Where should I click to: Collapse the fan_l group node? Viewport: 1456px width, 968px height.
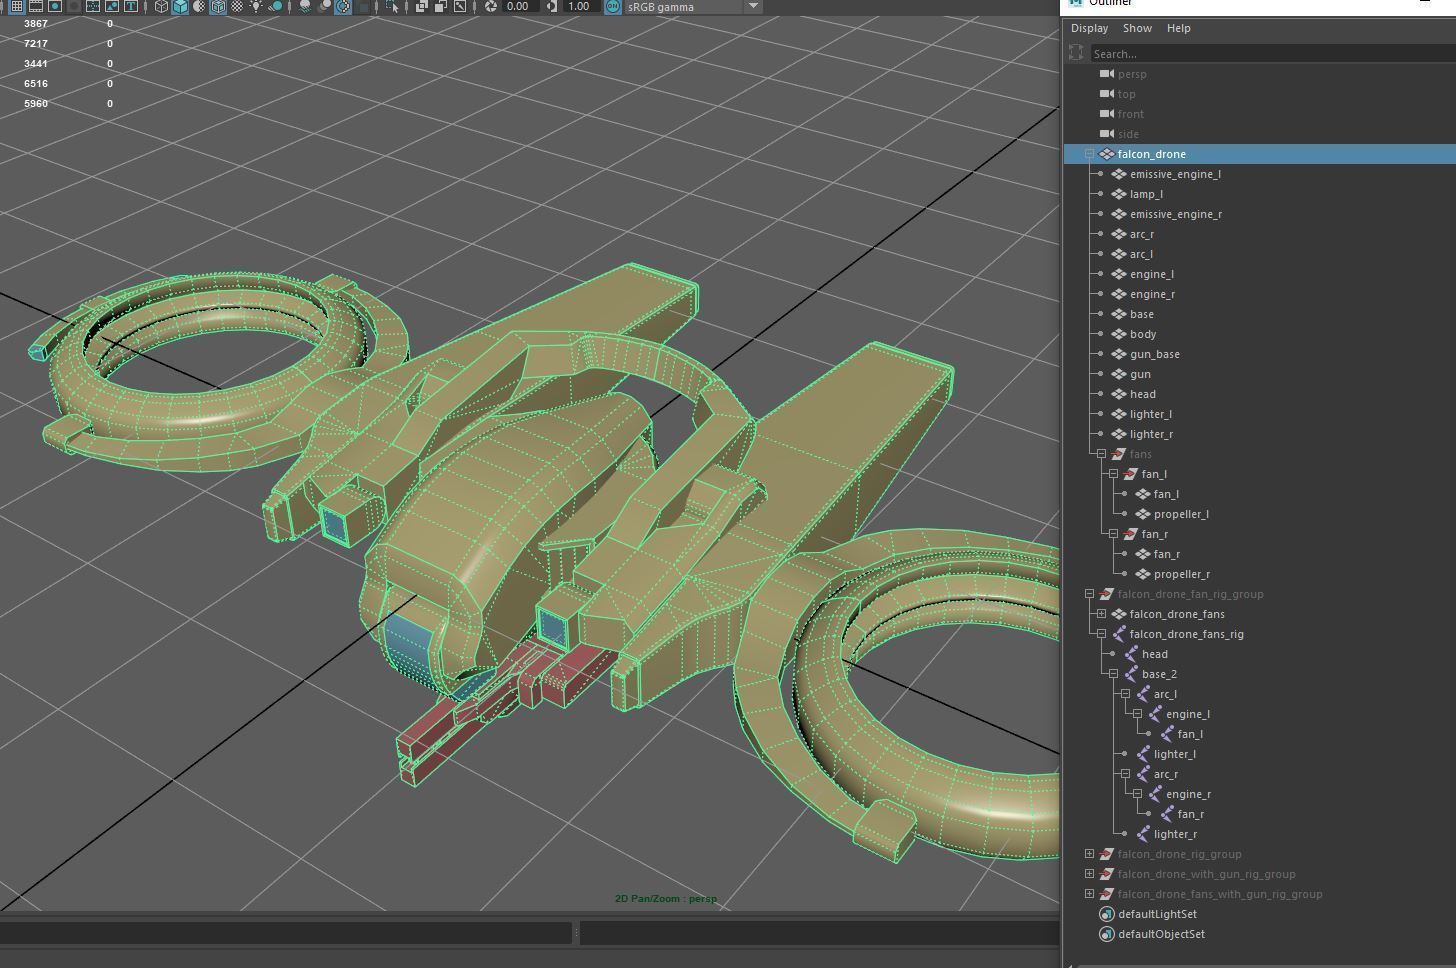click(1113, 474)
